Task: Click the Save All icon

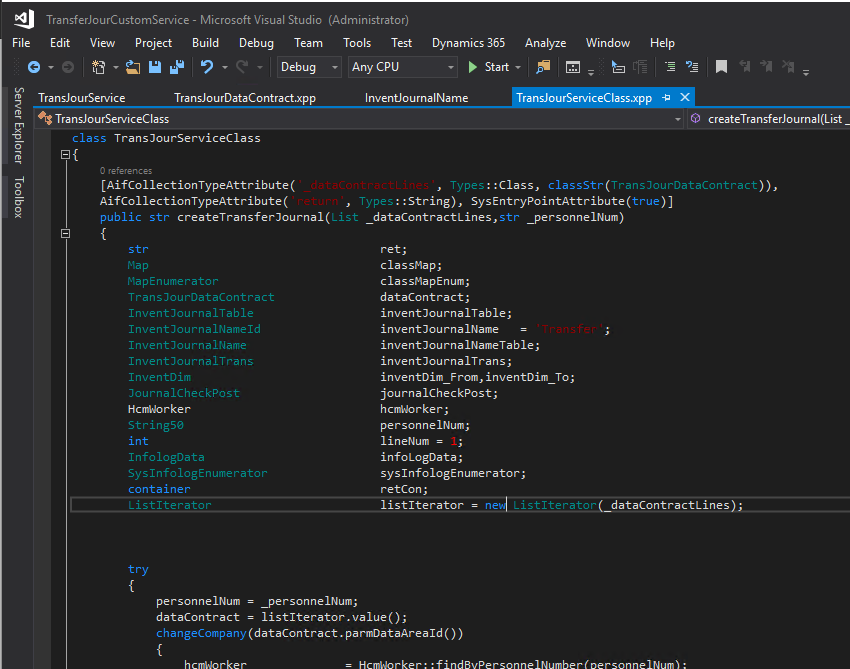Action: 176,67
